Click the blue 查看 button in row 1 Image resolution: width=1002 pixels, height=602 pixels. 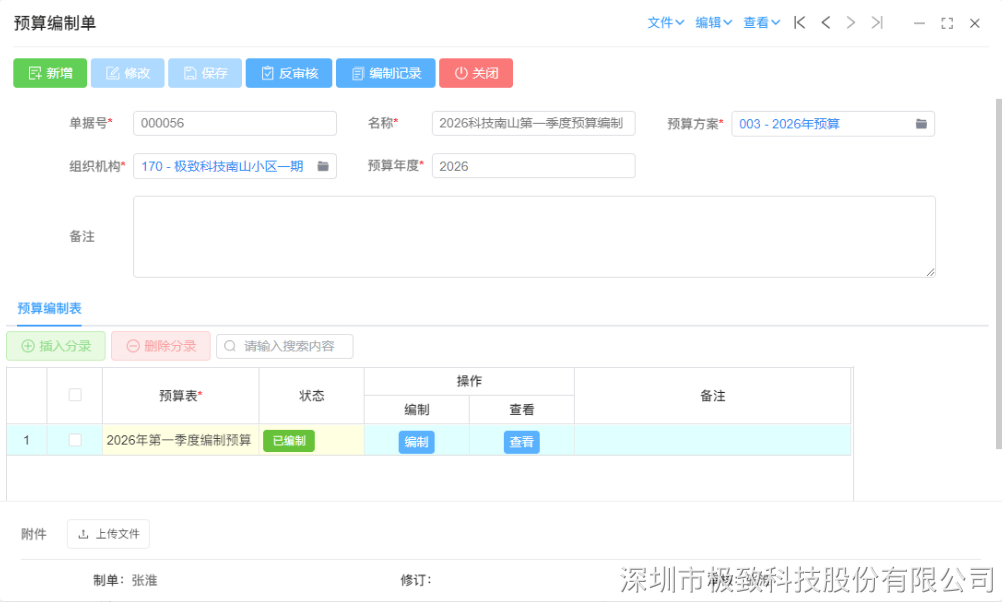click(521, 442)
